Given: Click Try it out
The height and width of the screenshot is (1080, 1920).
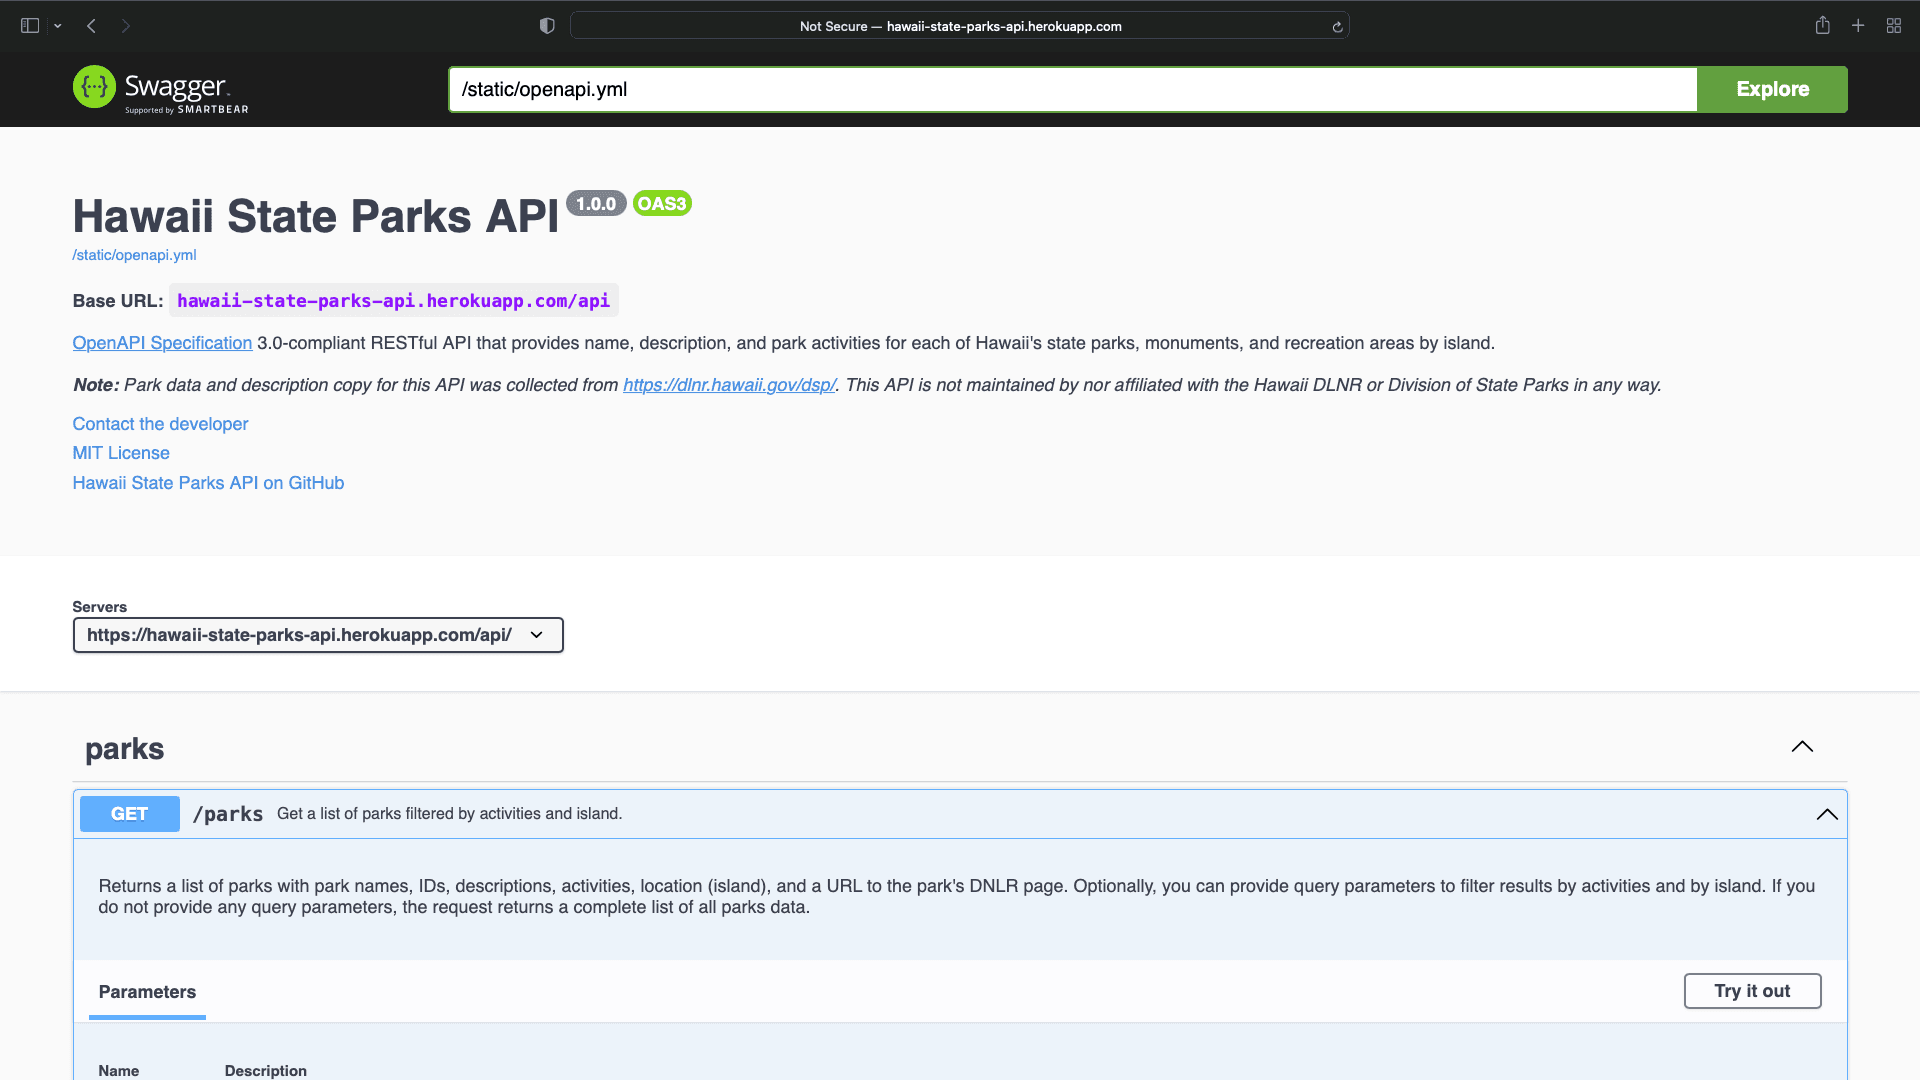Looking at the screenshot, I should 1752,991.
